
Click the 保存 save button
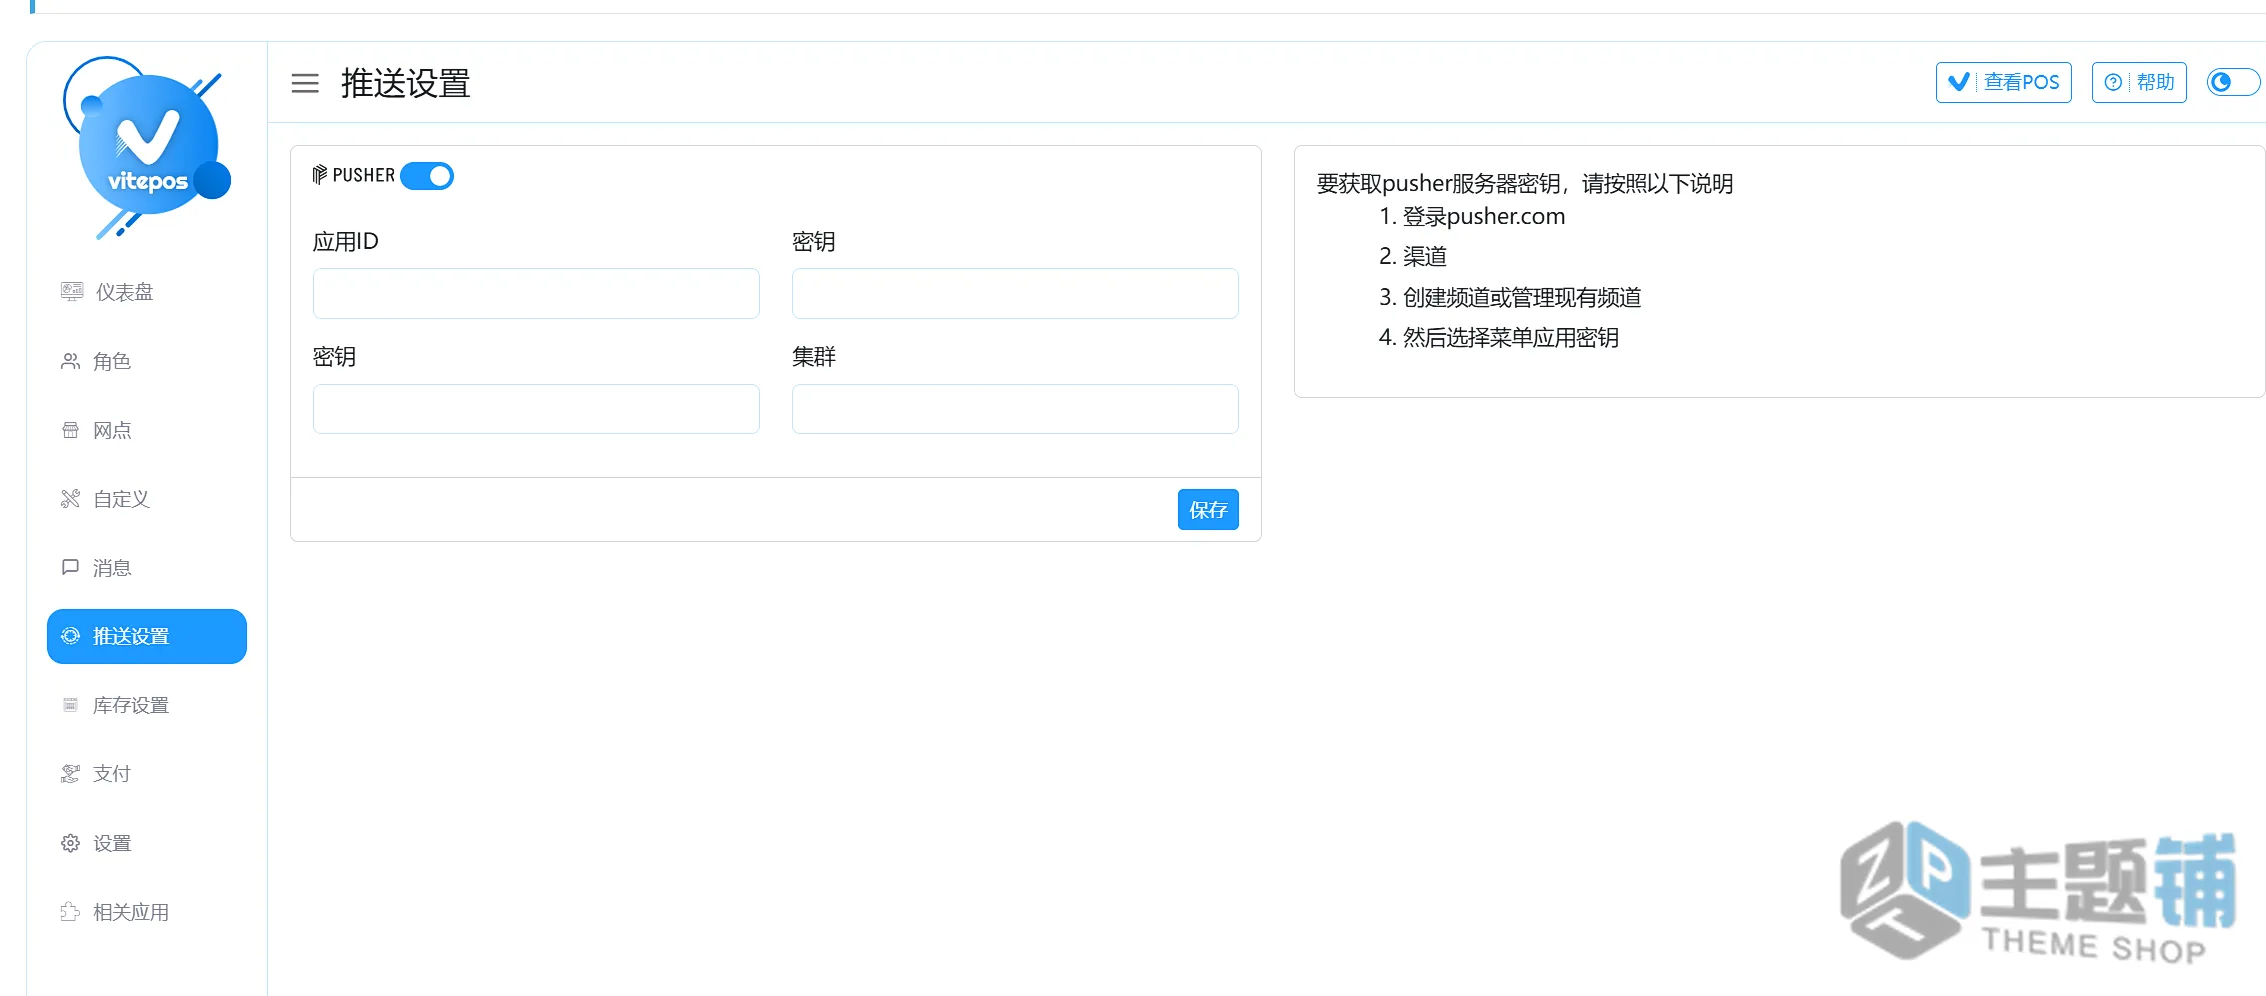click(1208, 510)
